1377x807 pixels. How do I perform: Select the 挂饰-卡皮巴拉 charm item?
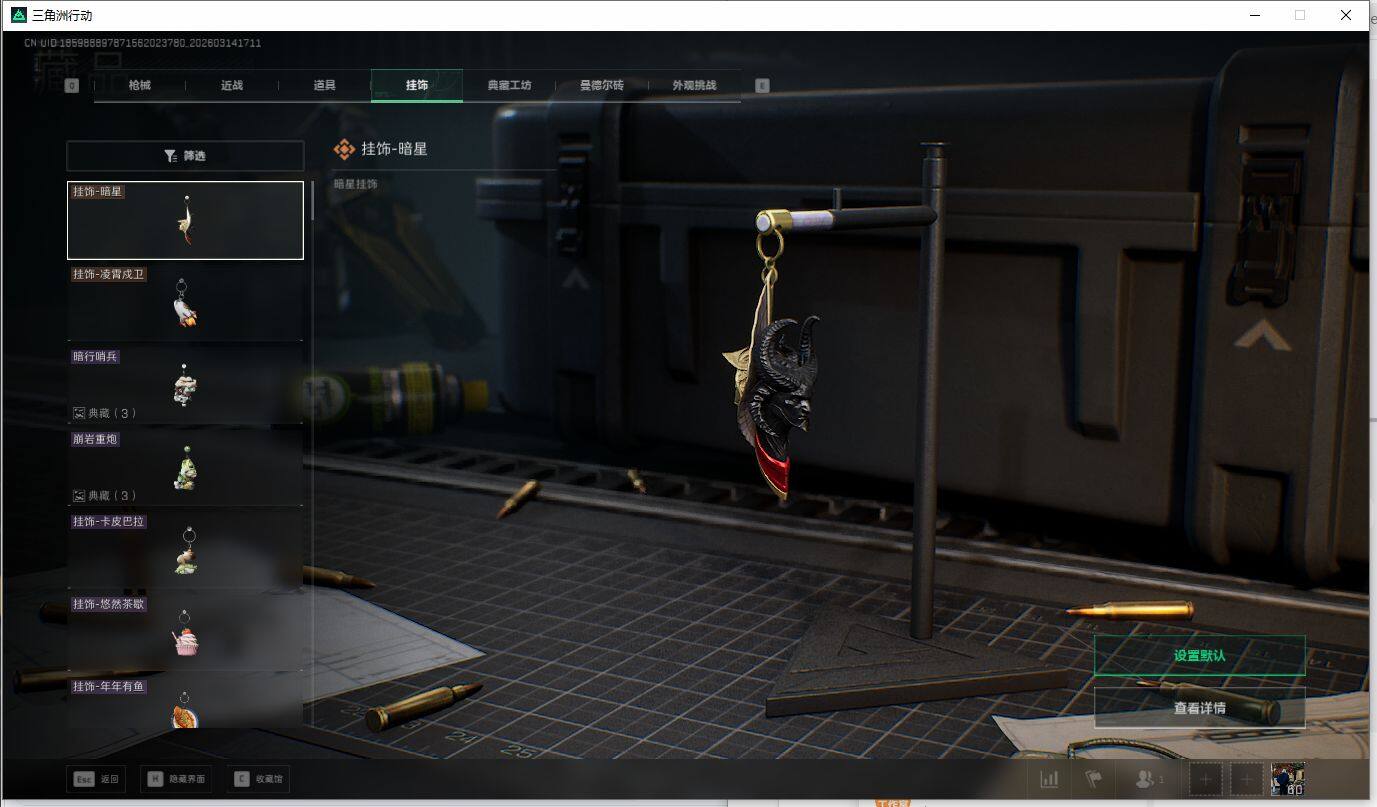[185, 549]
